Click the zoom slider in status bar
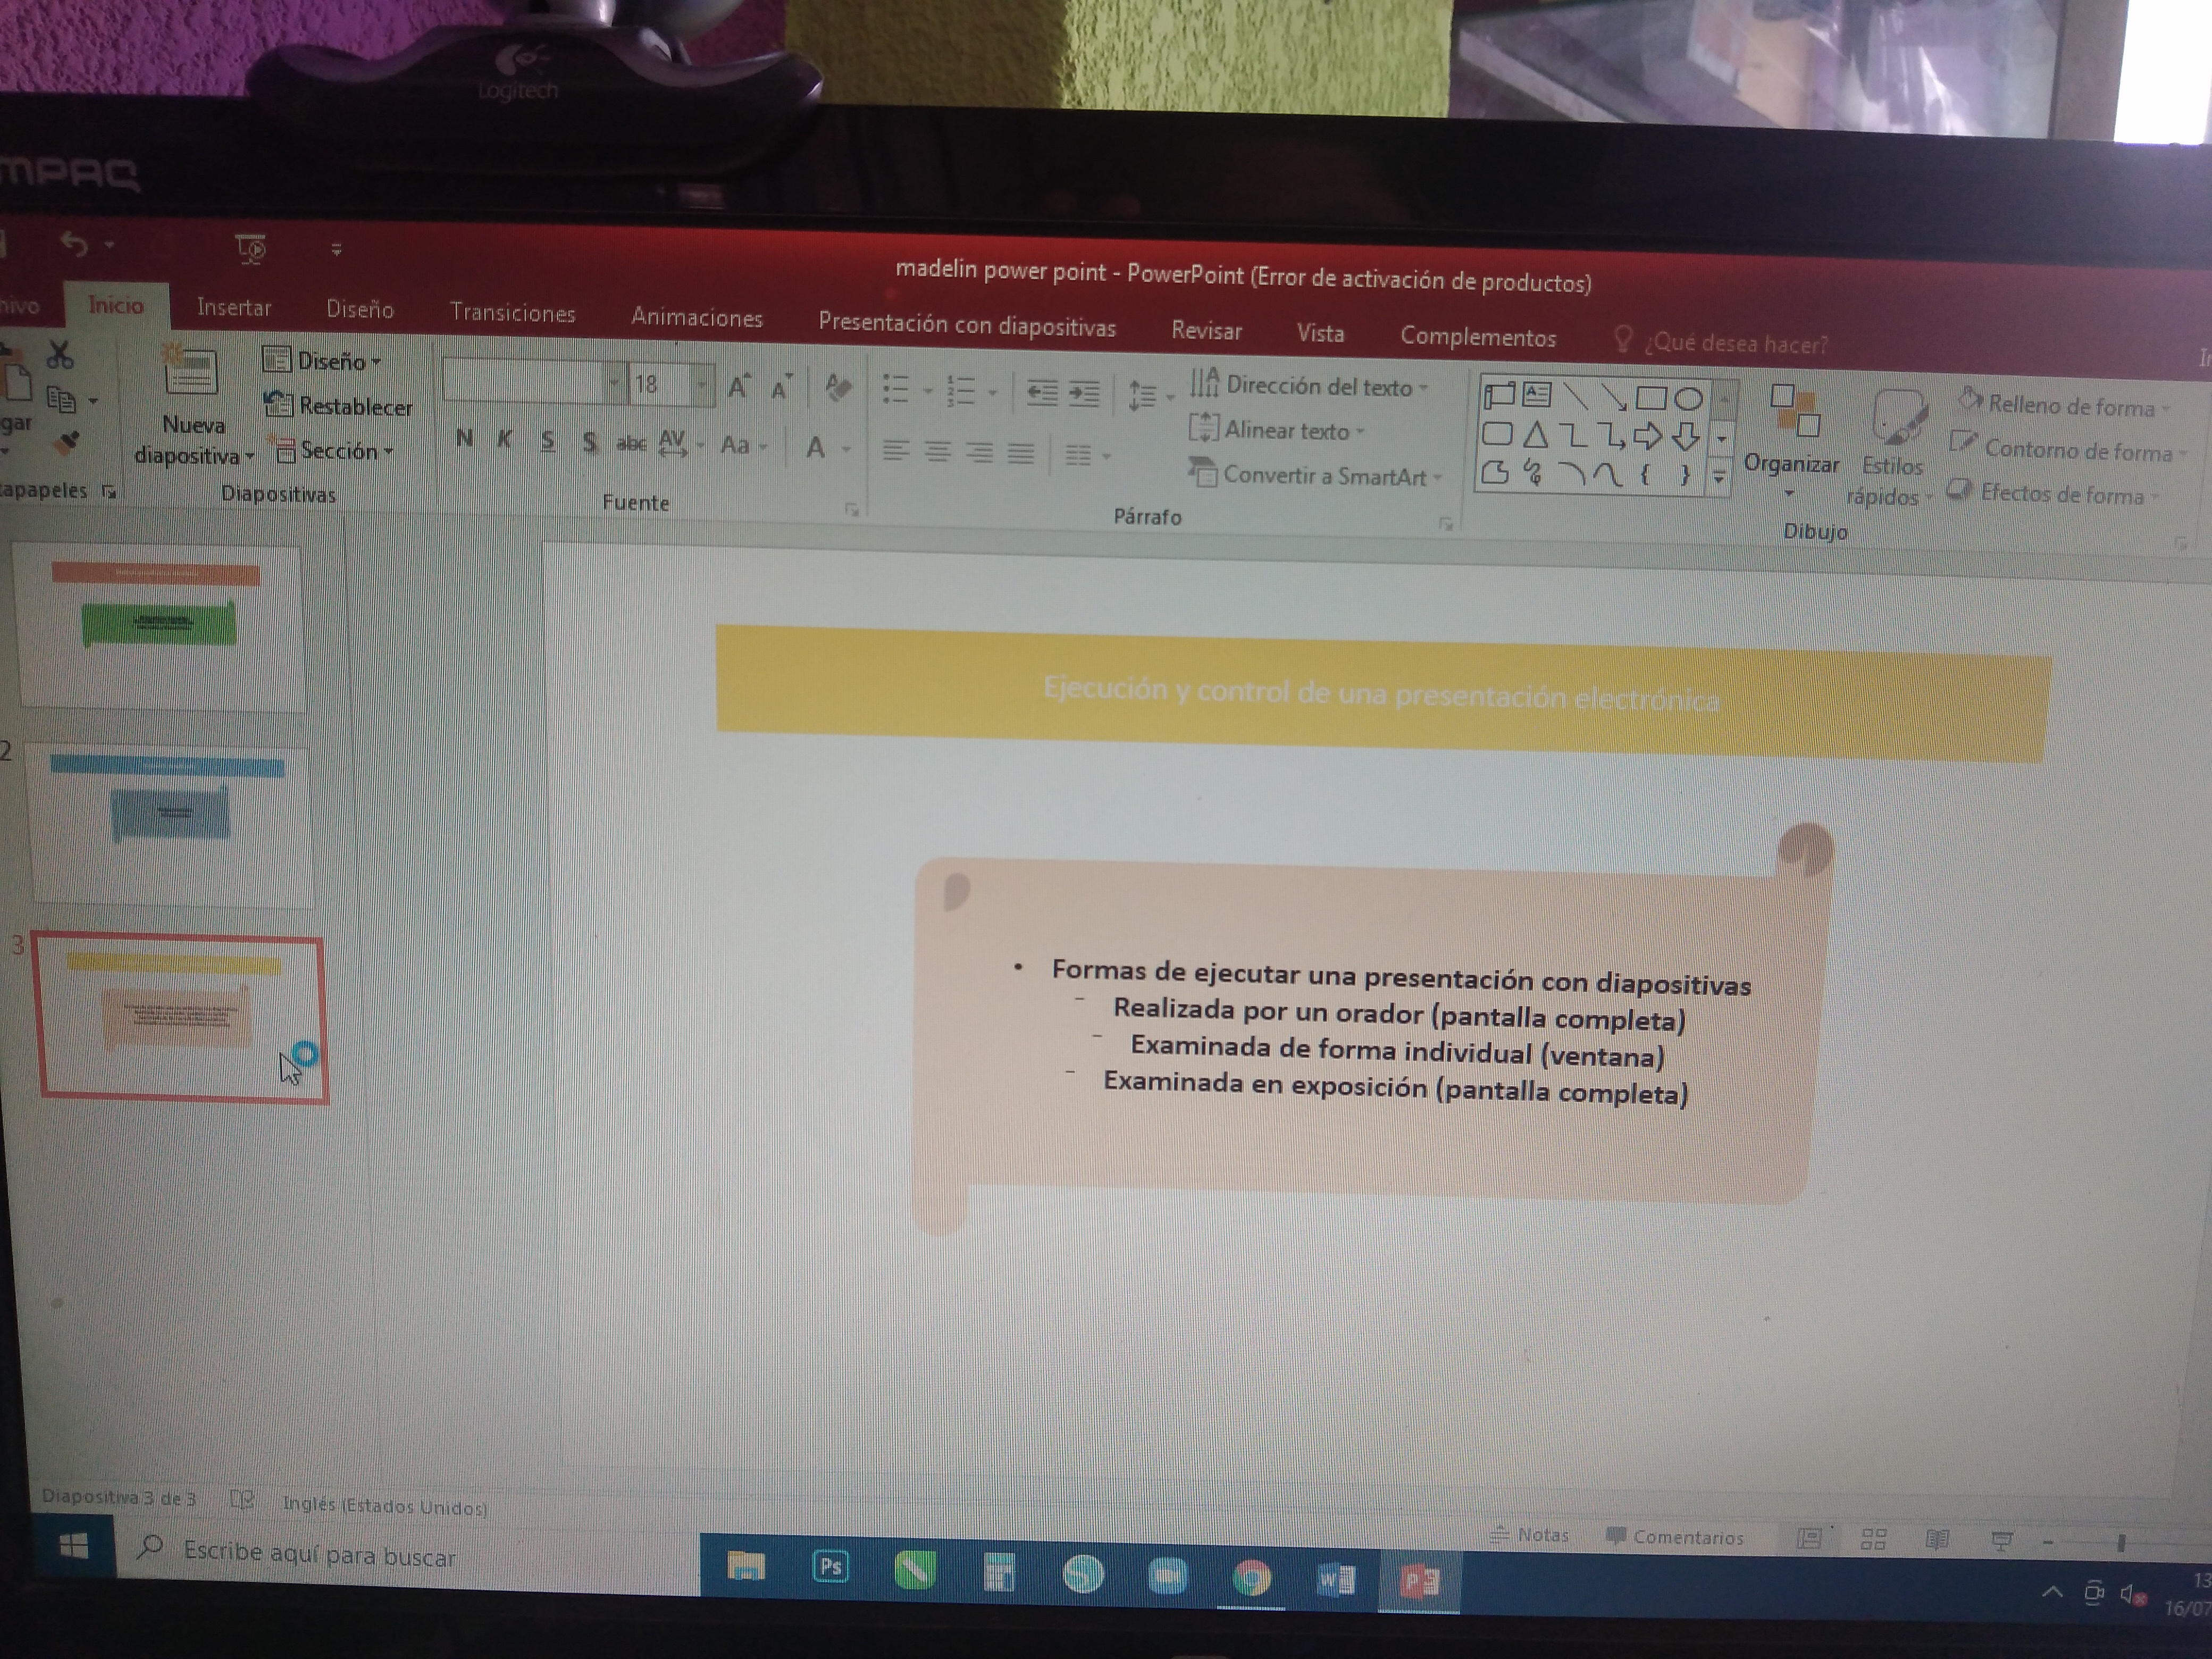2212x1659 pixels. coord(2120,1544)
